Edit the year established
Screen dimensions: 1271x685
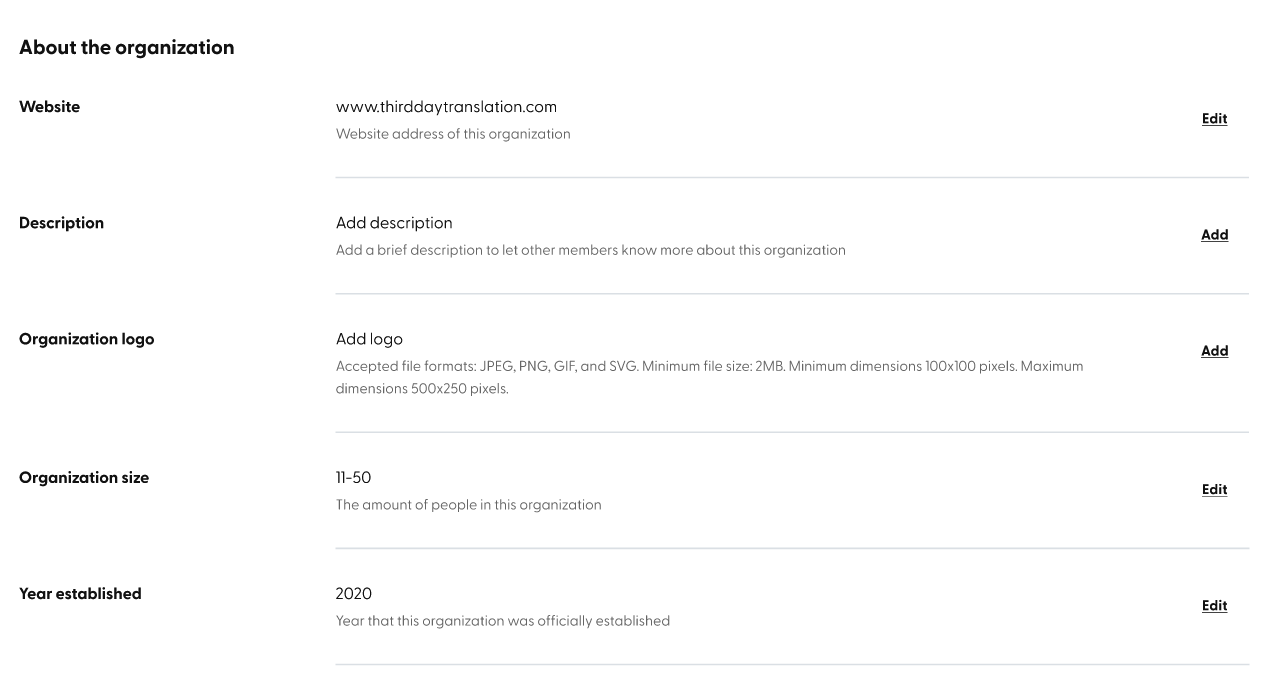pos(1214,606)
